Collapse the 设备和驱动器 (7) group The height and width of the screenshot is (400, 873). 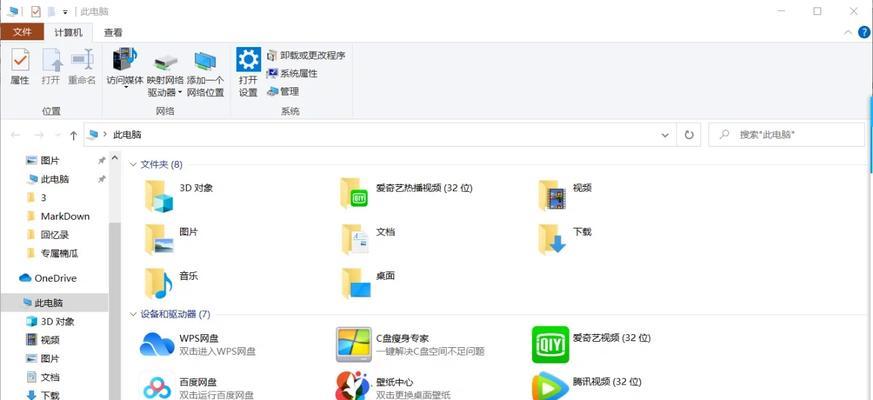coord(133,314)
